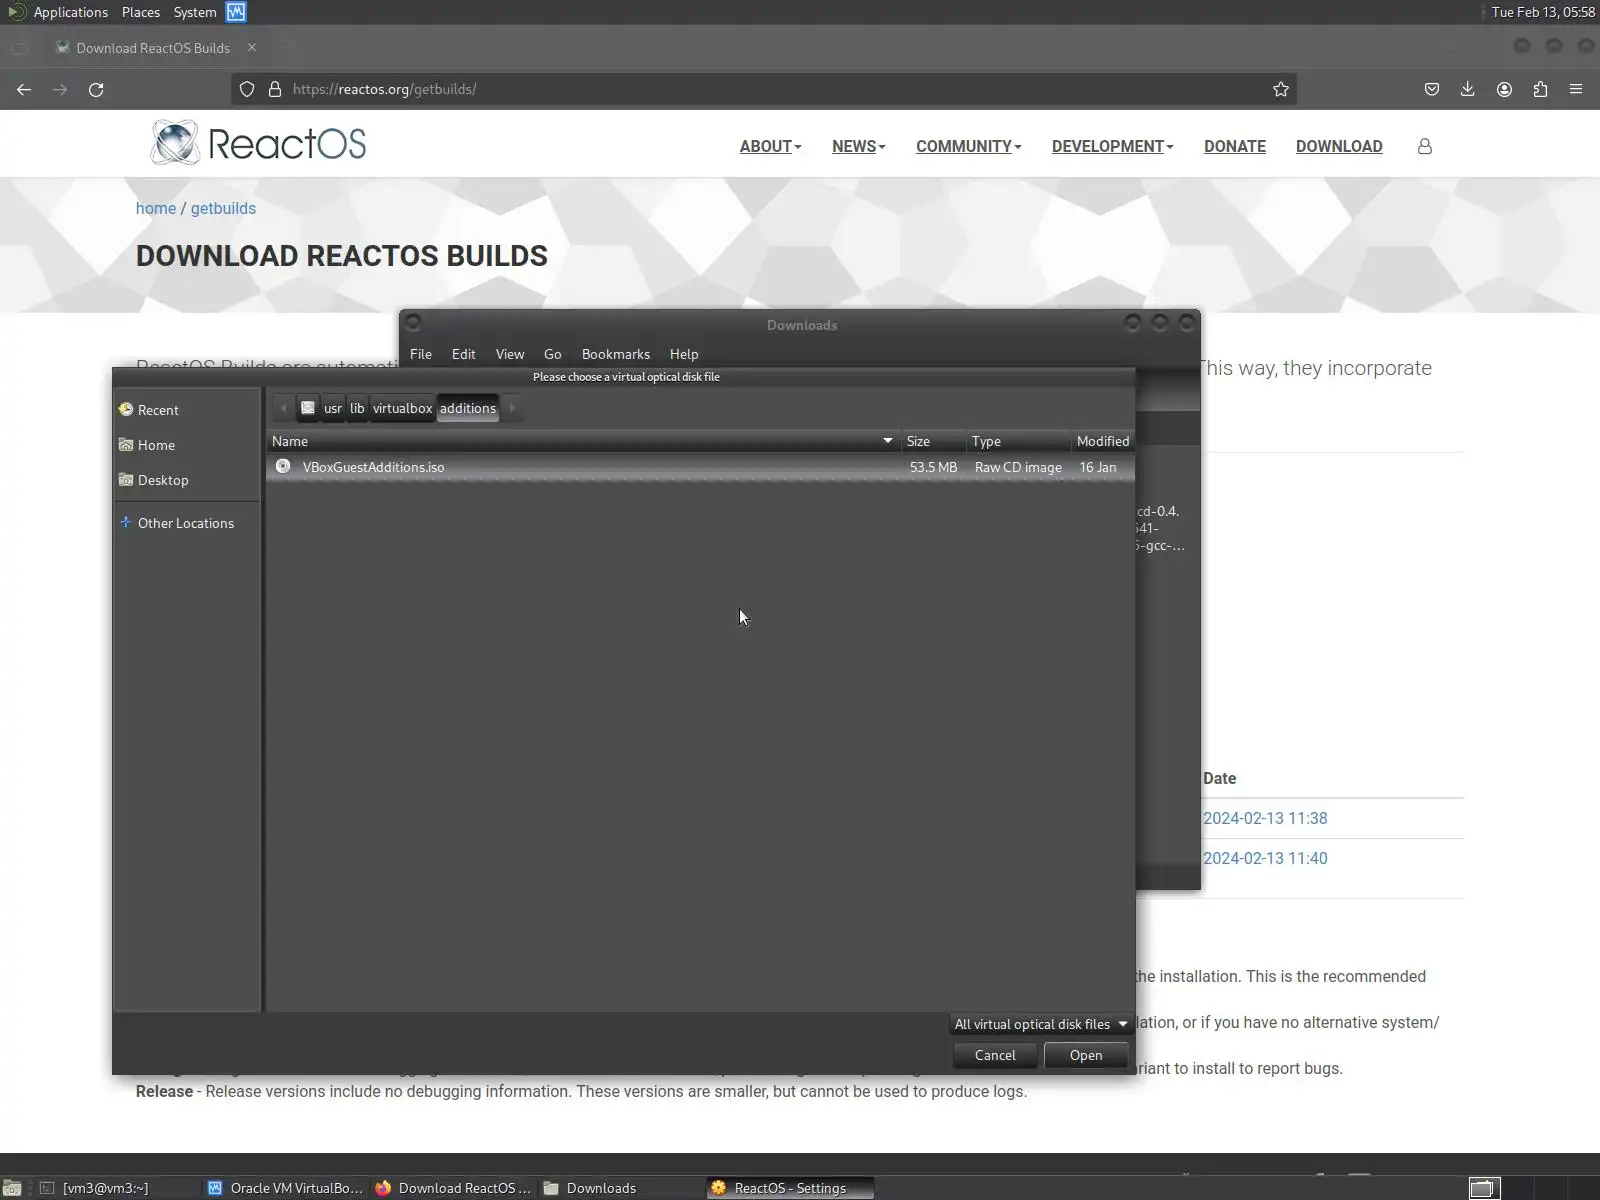Click the 2024-02-13 11:40 date link
1600x1200 pixels.
1265,858
